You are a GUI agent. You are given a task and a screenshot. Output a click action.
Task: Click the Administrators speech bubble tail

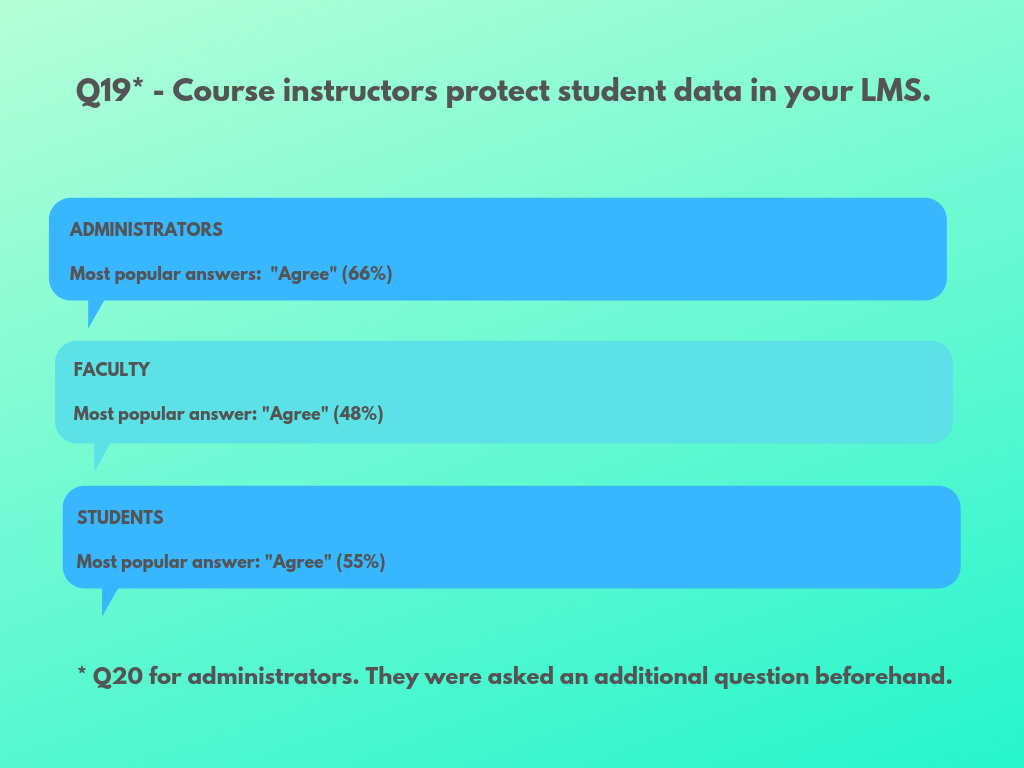[x=93, y=312]
